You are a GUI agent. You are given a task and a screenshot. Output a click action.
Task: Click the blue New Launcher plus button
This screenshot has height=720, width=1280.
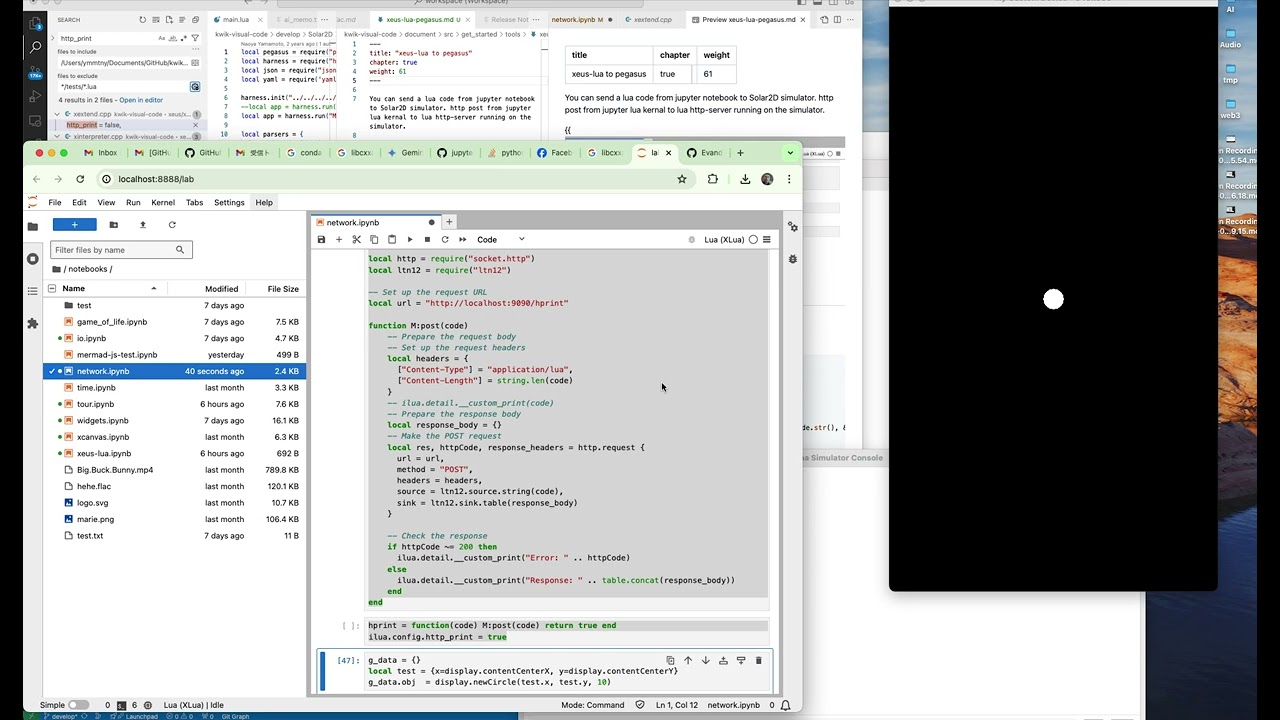74,225
